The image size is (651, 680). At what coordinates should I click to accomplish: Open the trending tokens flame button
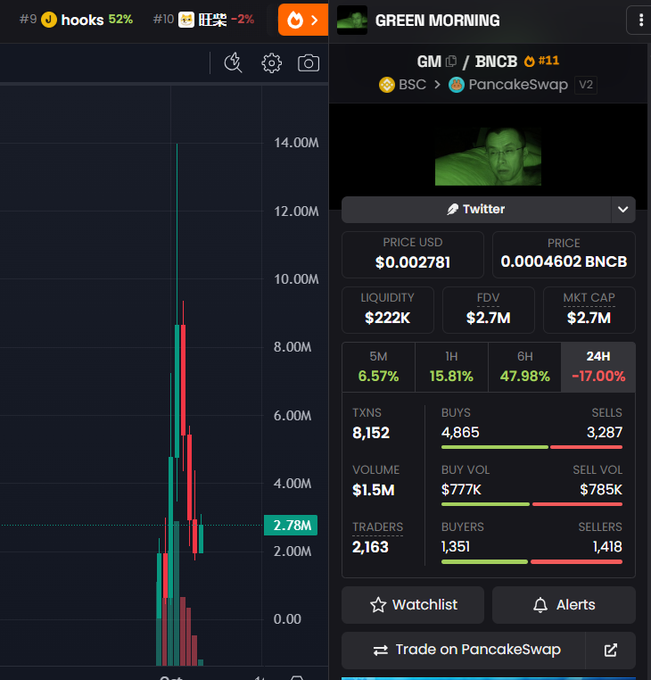coord(303,20)
